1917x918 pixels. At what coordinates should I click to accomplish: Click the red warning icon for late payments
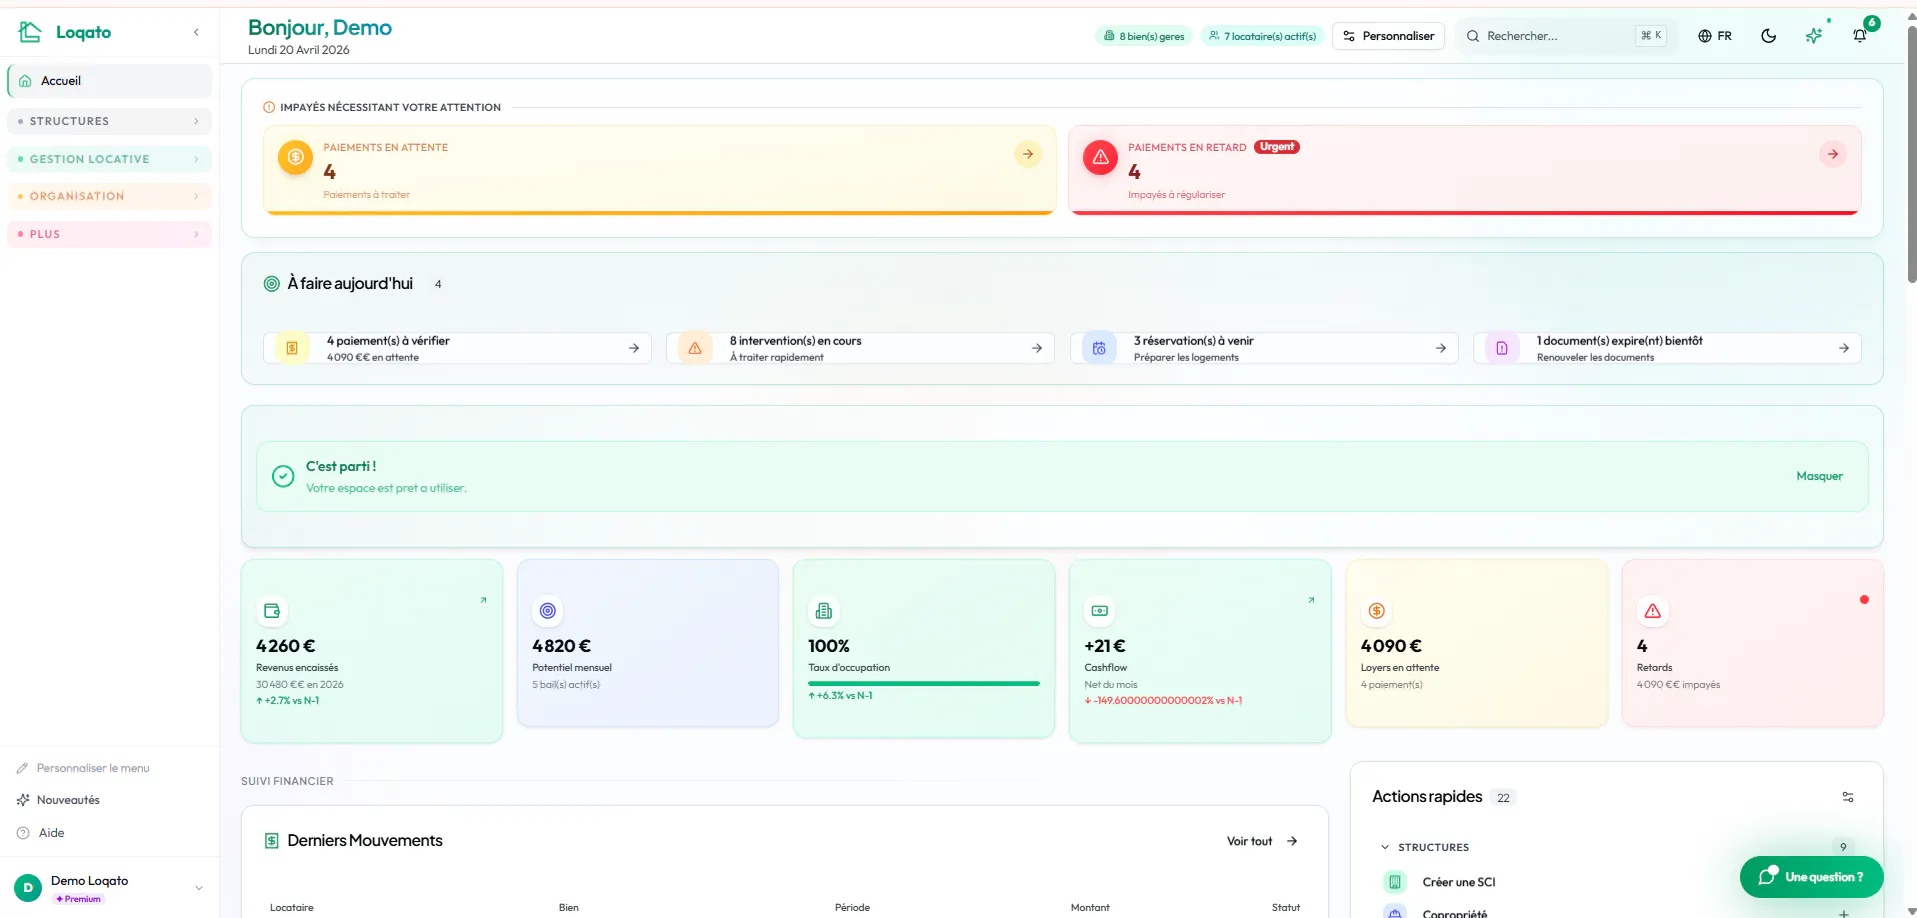pos(1100,157)
